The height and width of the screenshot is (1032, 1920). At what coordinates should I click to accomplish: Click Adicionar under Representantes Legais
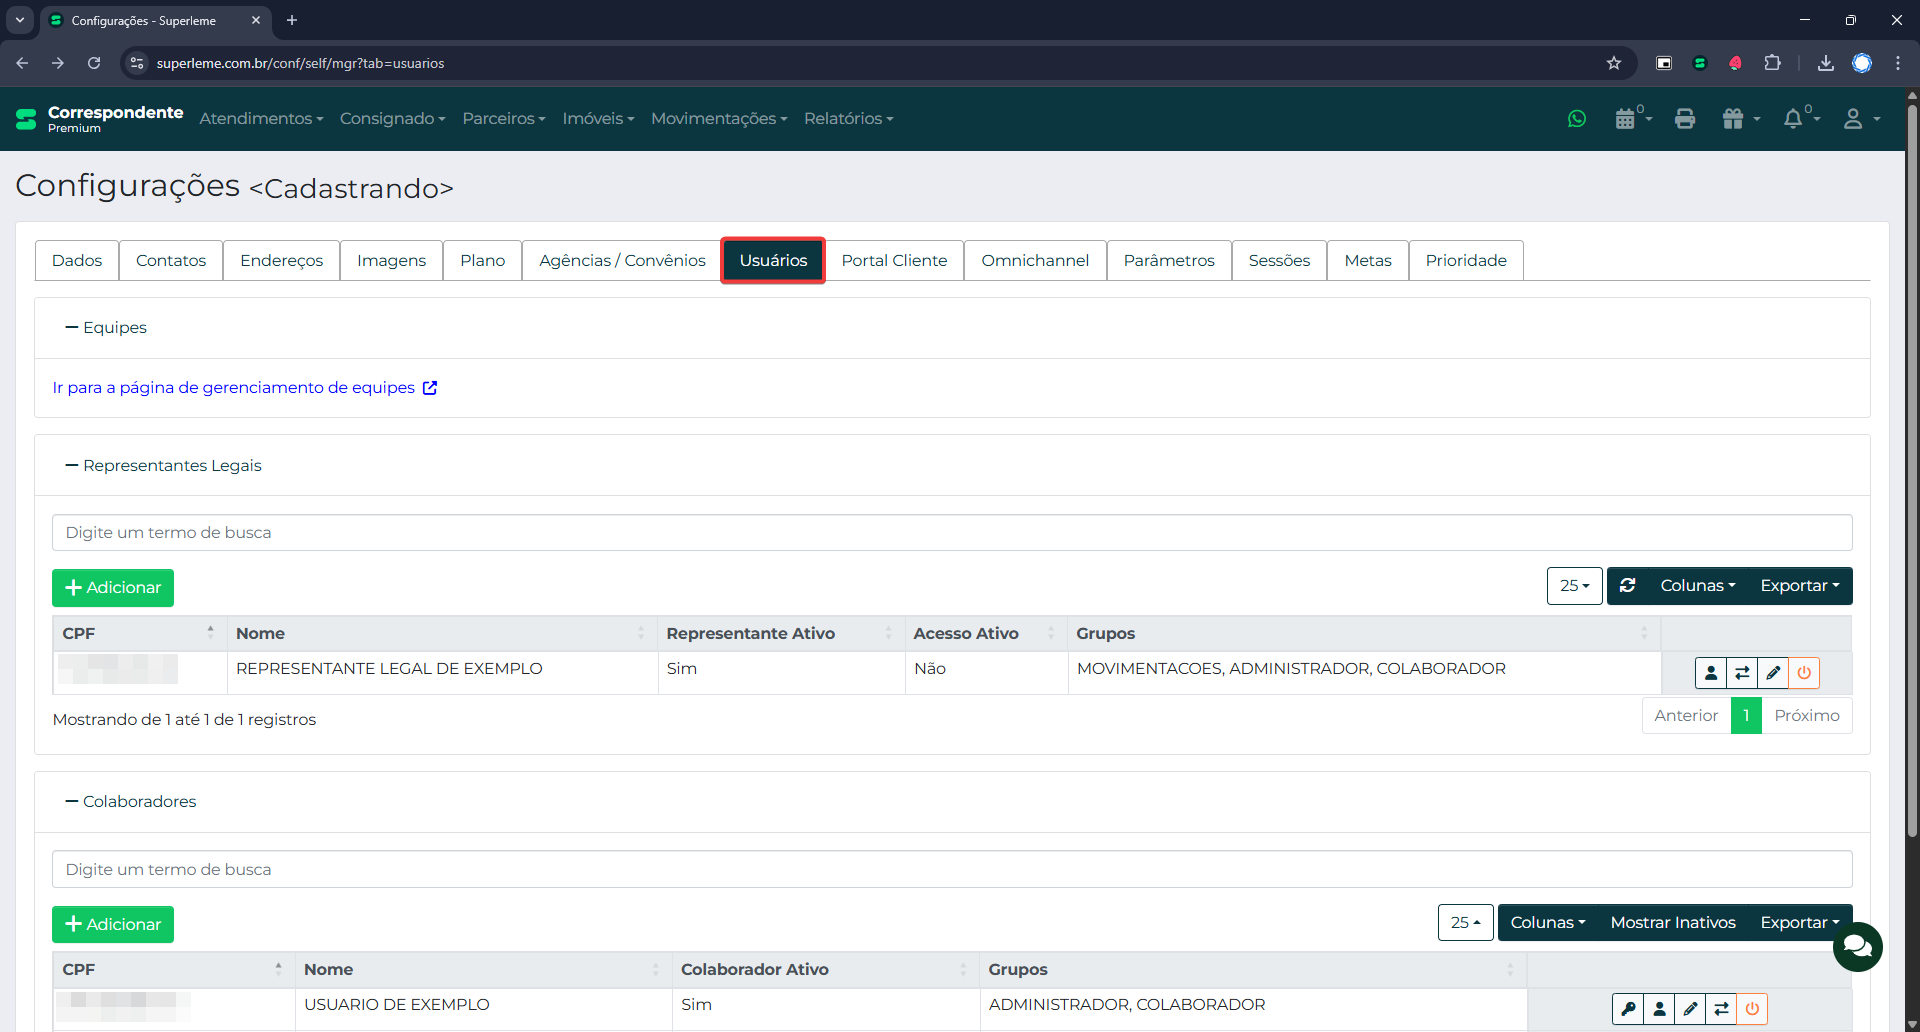113,588
